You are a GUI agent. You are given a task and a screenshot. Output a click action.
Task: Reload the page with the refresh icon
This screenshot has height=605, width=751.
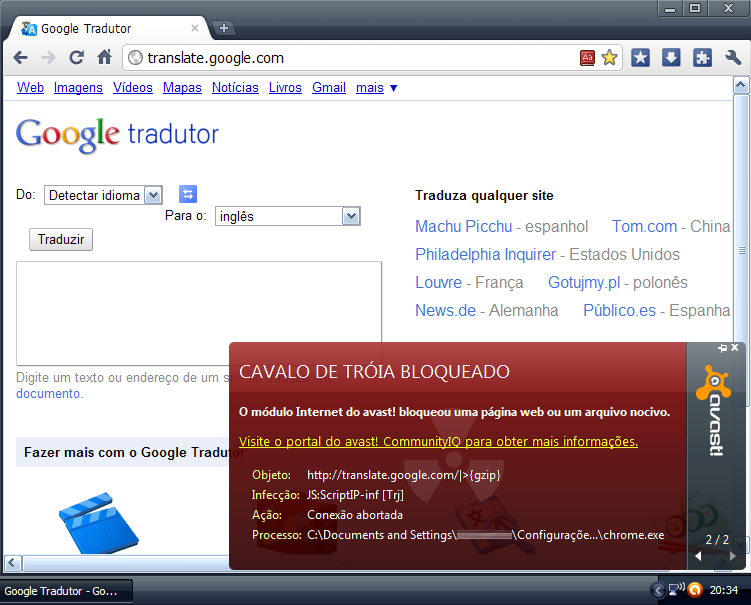pos(76,58)
